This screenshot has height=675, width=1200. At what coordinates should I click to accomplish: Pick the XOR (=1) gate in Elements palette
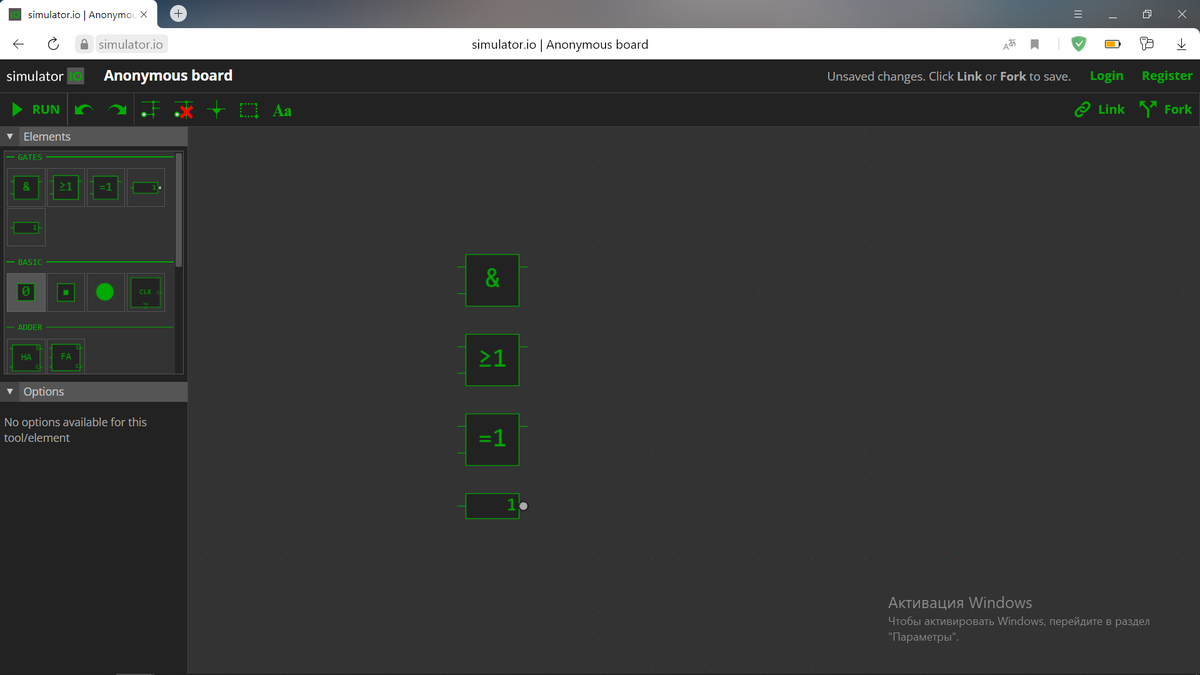tap(106, 187)
